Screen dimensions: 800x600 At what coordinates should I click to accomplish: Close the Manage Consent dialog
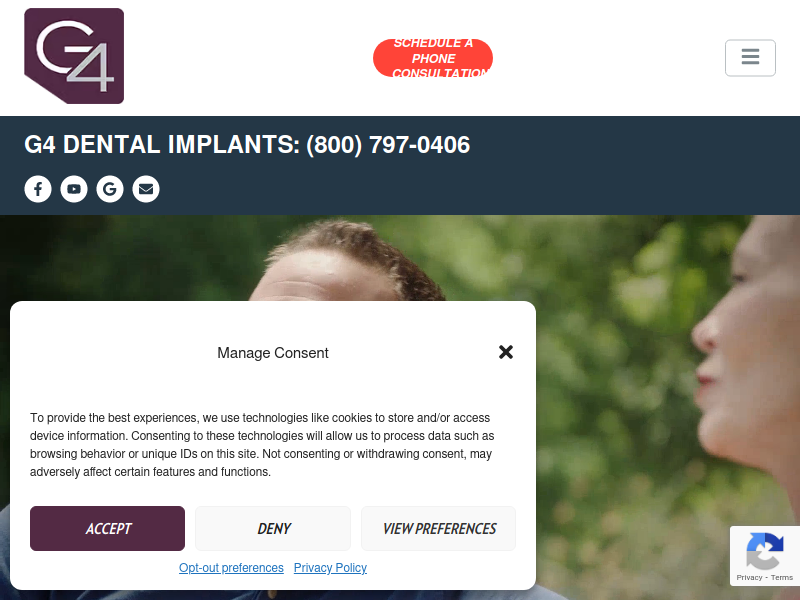point(506,352)
